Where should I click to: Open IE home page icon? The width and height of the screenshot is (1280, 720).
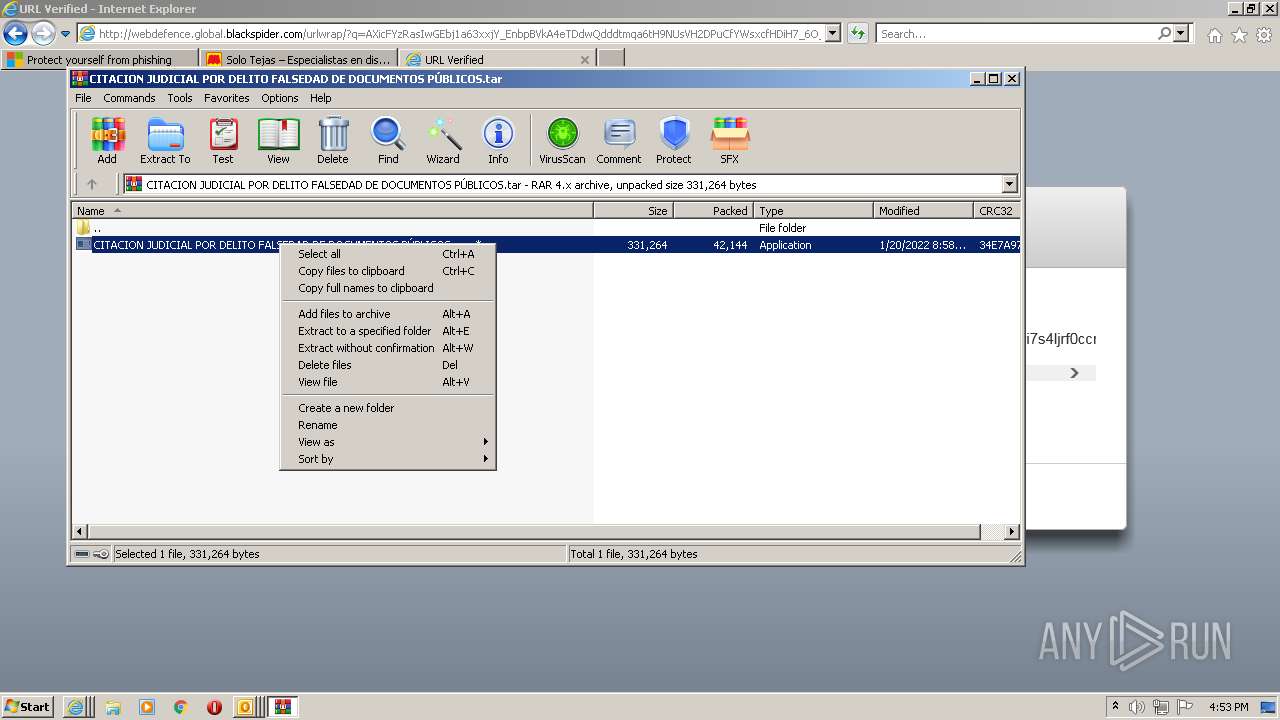click(1214, 35)
